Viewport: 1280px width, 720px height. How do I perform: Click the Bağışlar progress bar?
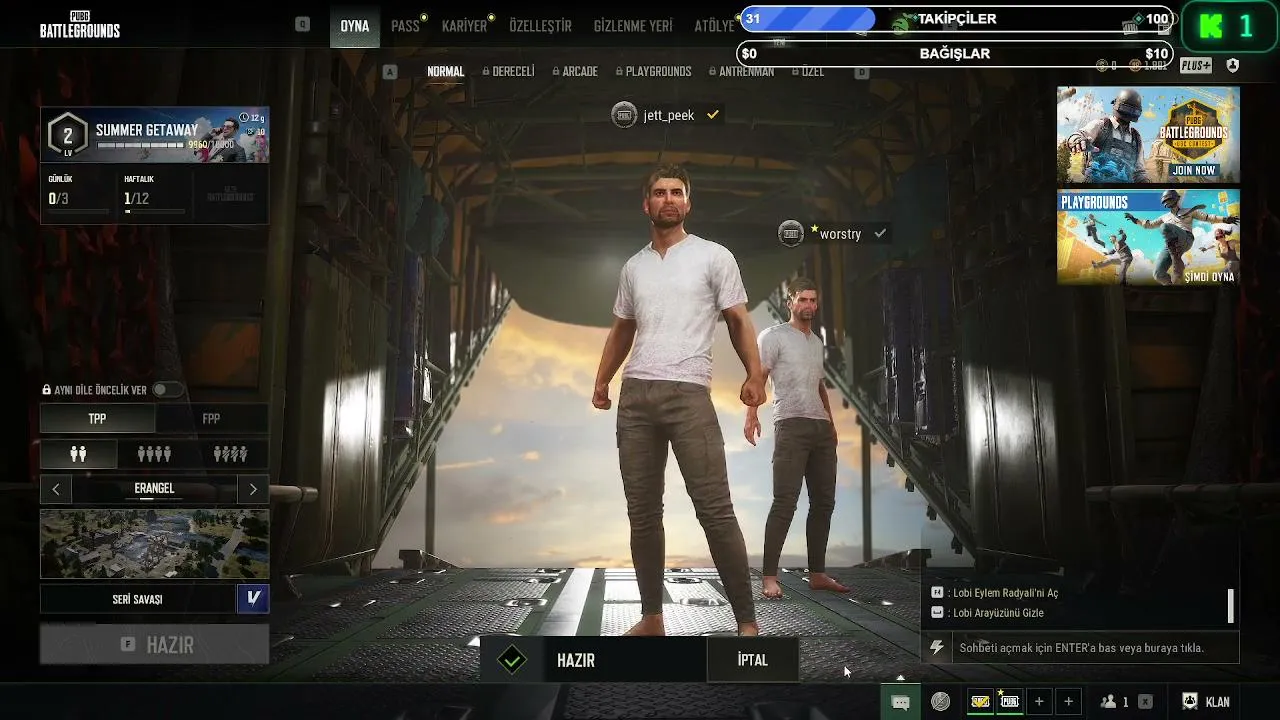[x=955, y=54]
